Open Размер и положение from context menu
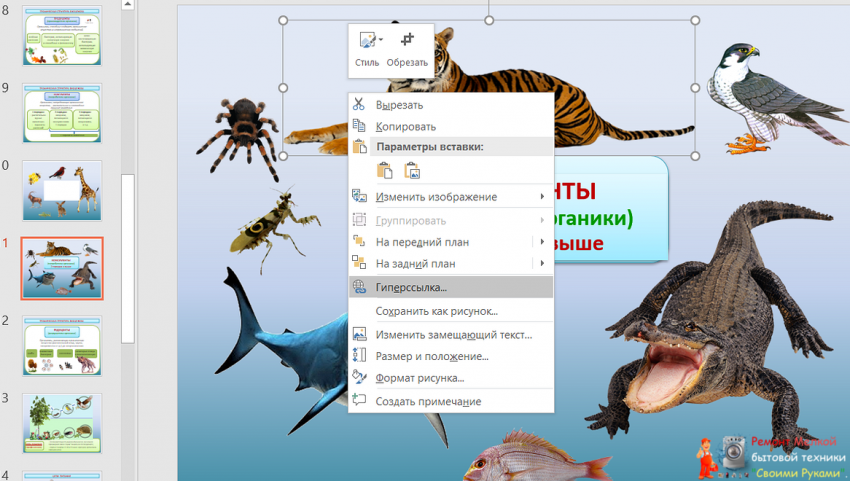This screenshot has height=481, width=850. 432,356
